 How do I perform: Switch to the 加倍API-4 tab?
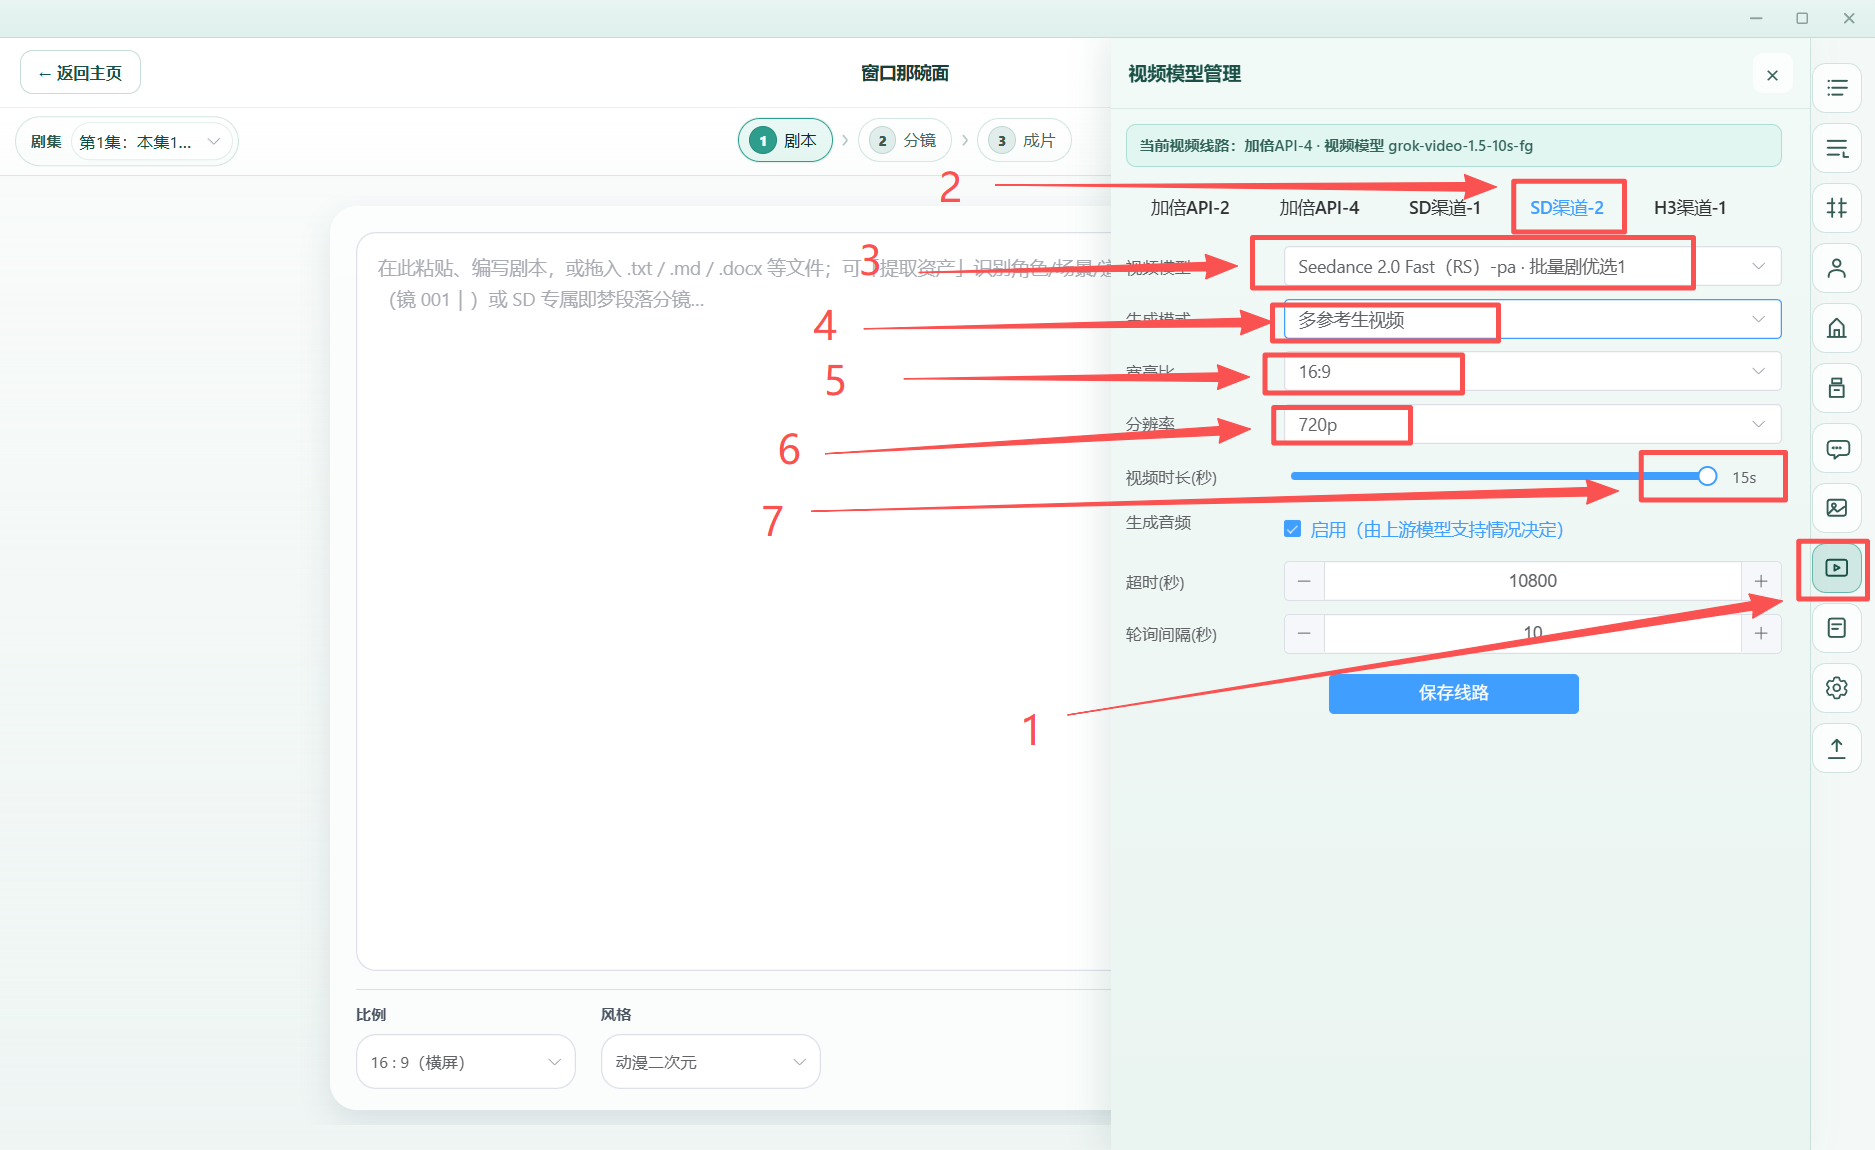tap(1319, 208)
